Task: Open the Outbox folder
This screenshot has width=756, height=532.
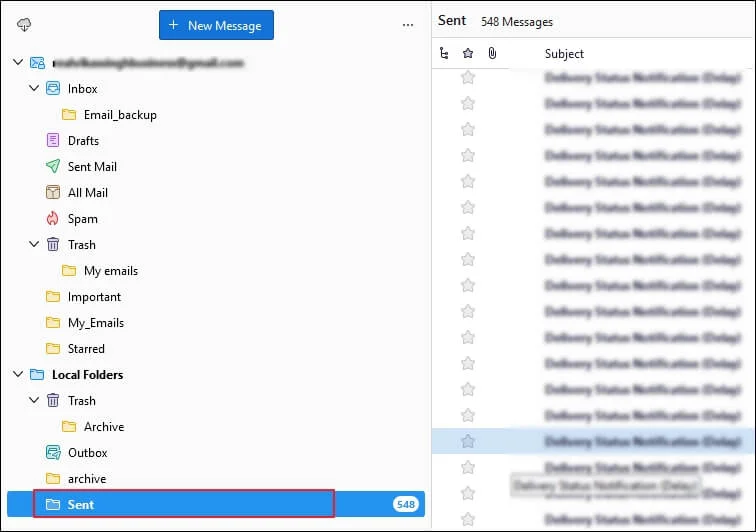Action: 88,453
